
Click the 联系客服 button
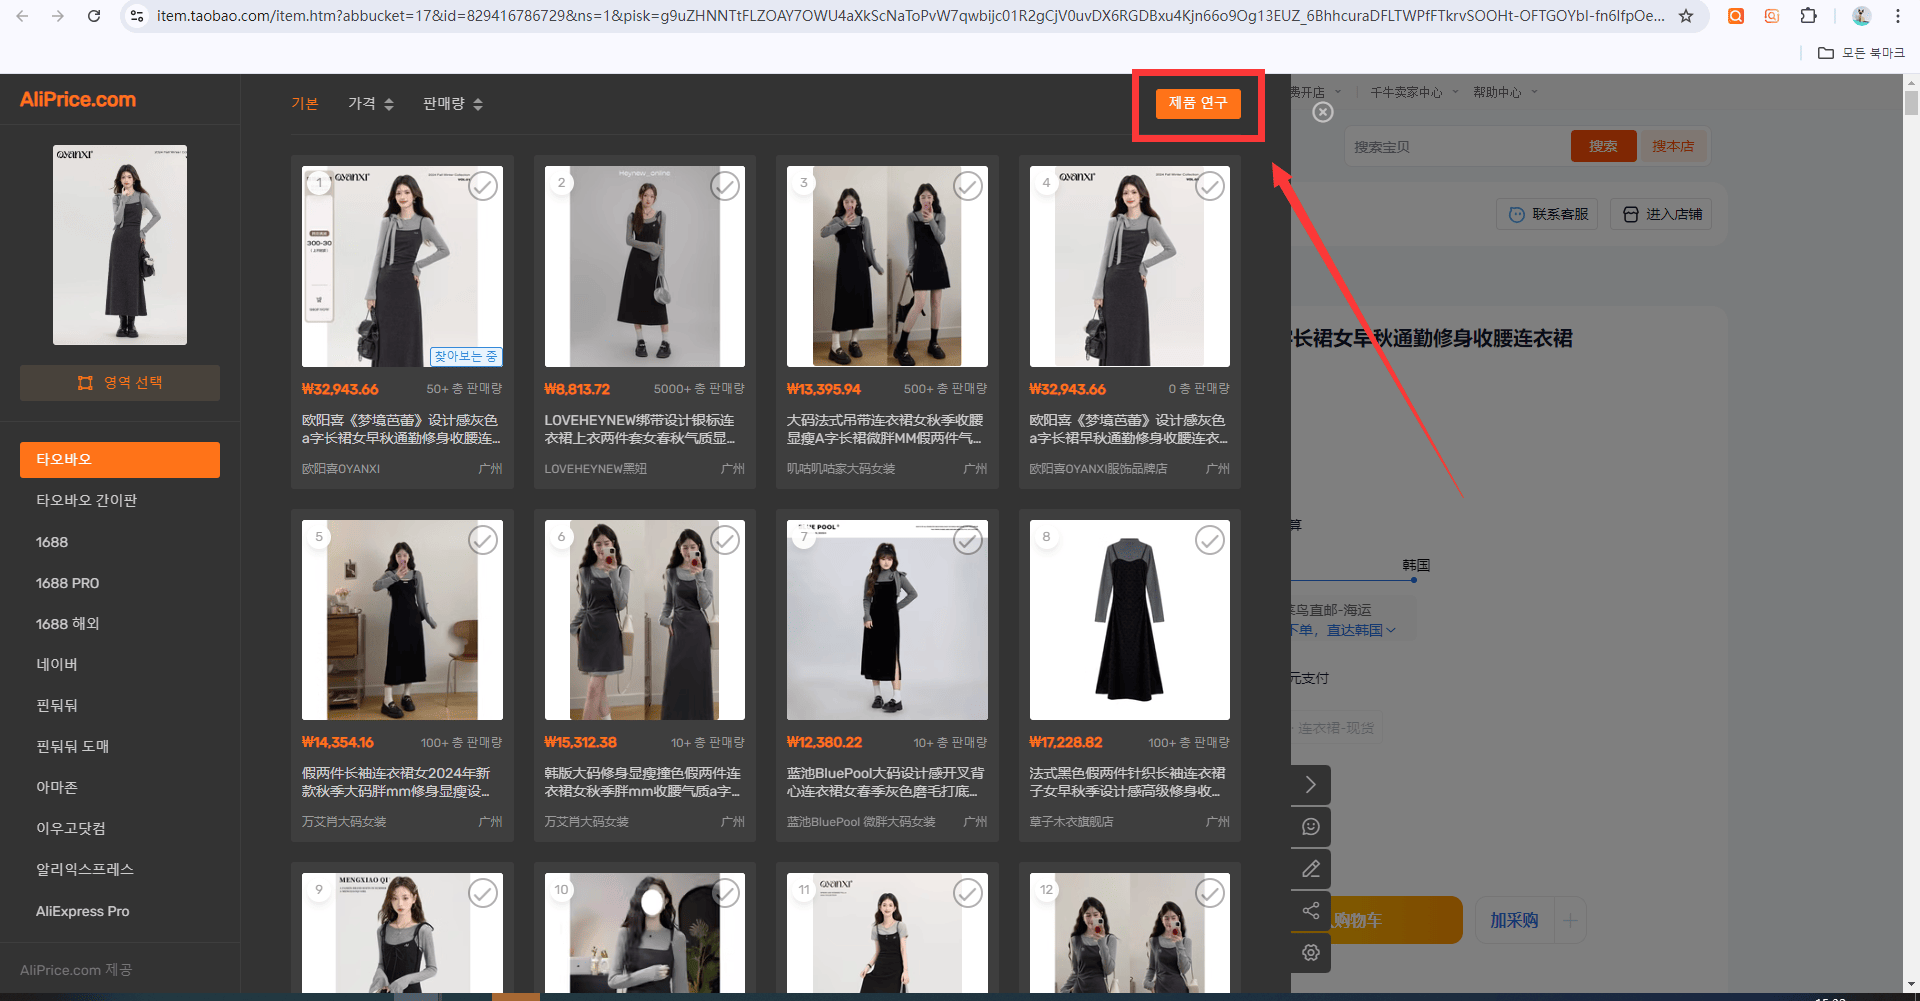(x=1548, y=214)
